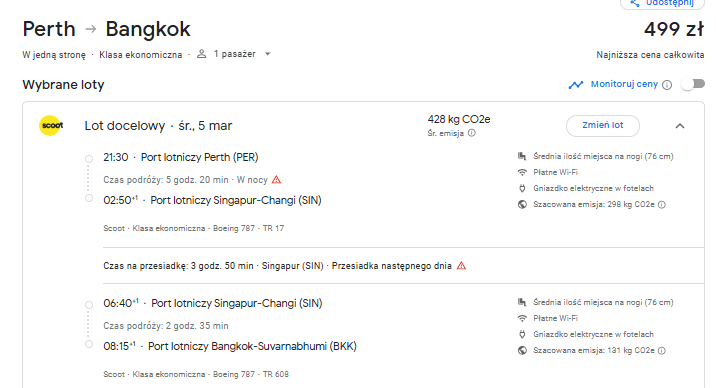Click the Udostępnij share button

pyautogui.click(x=662, y=3)
